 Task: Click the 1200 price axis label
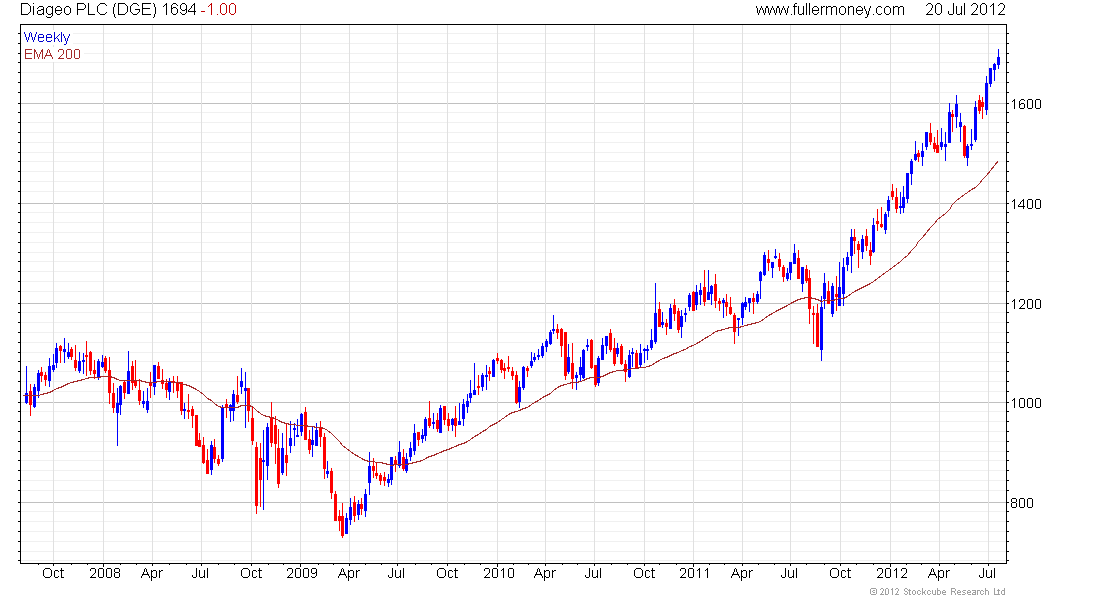(x=1026, y=304)
